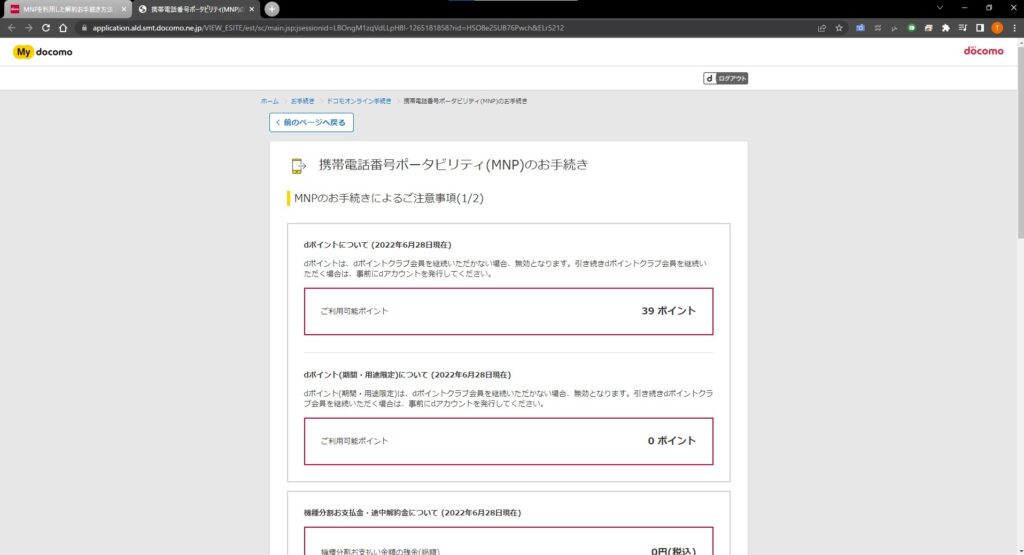
Task: Go back with the browser back arrow
Action: (11, 28)
